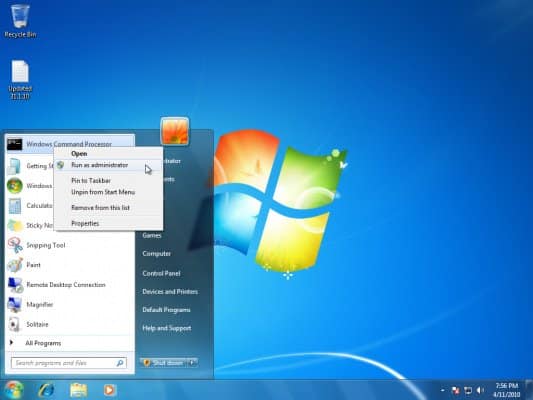The image size is (533, 400).
Task: Click the Shut down button
Action: (x=164, y=363)
